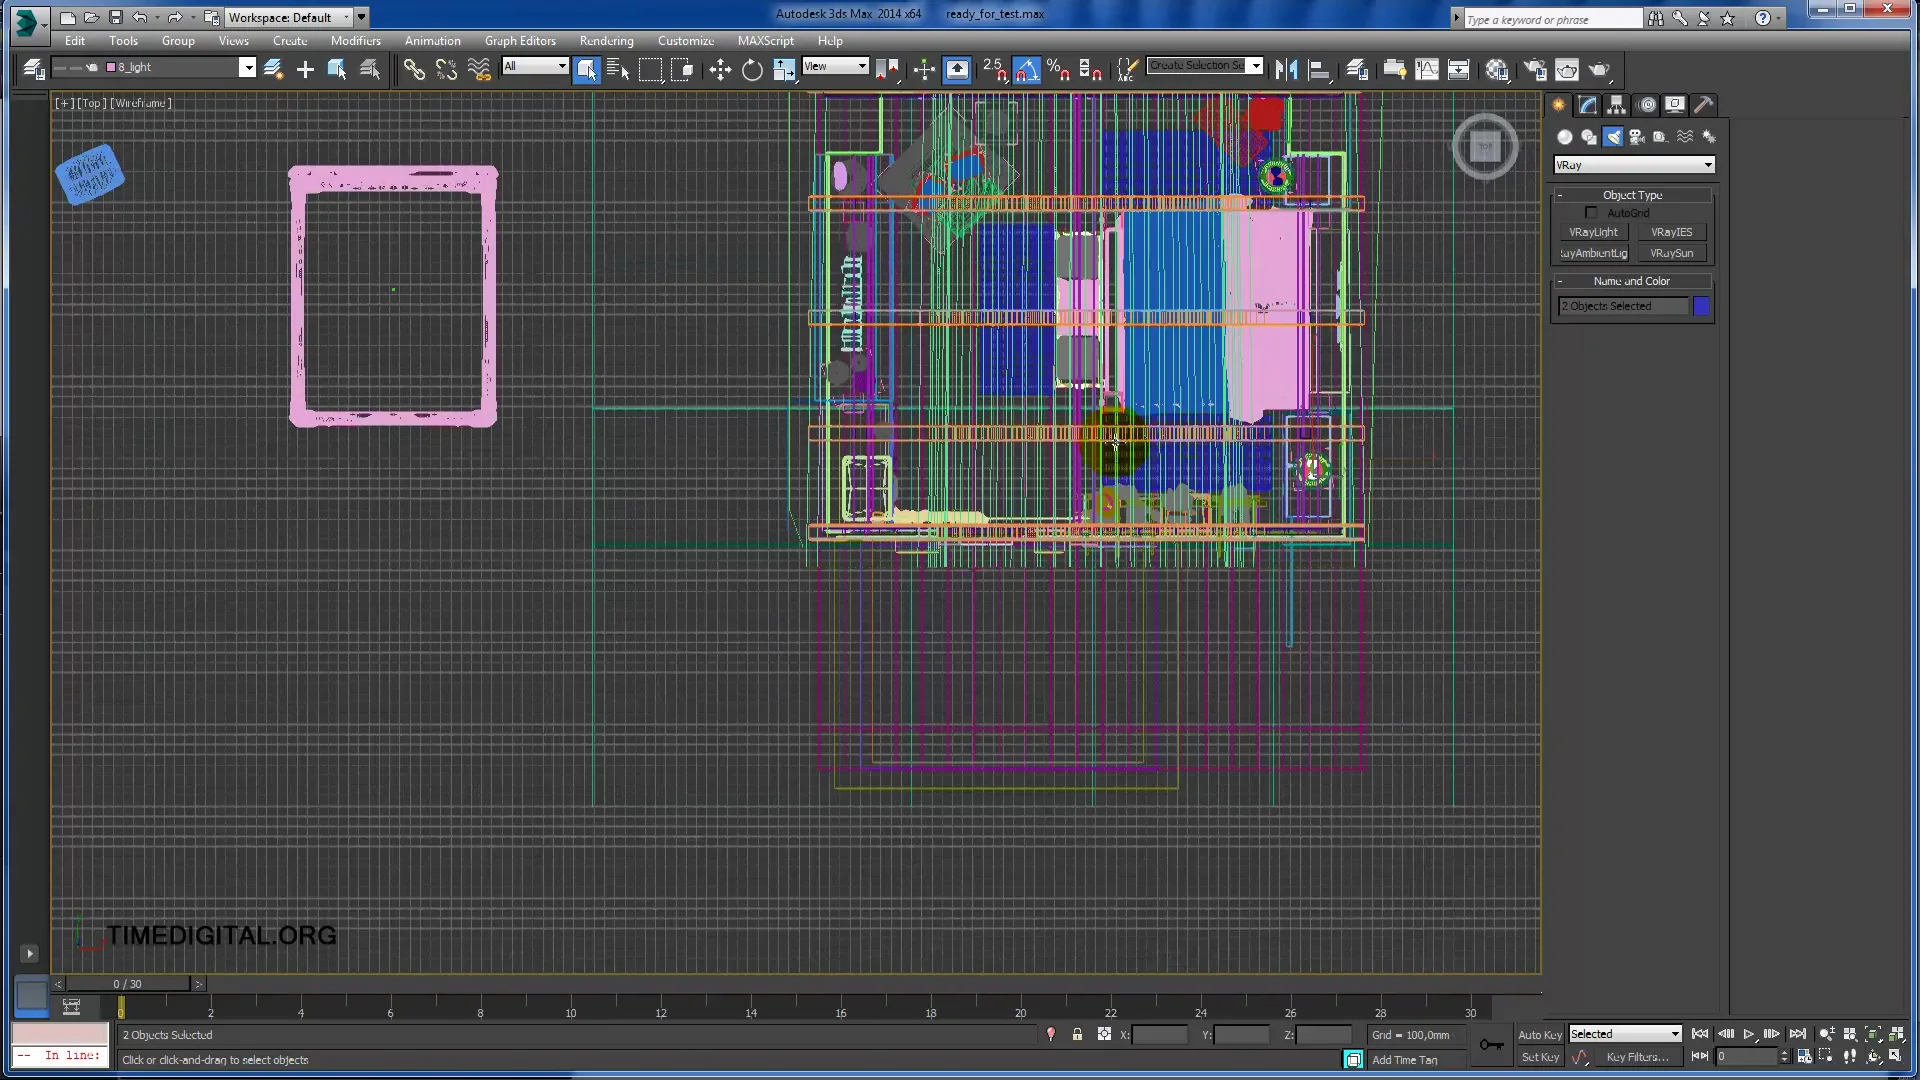Open the Hierarchy command panel tab

[1617, 105]
